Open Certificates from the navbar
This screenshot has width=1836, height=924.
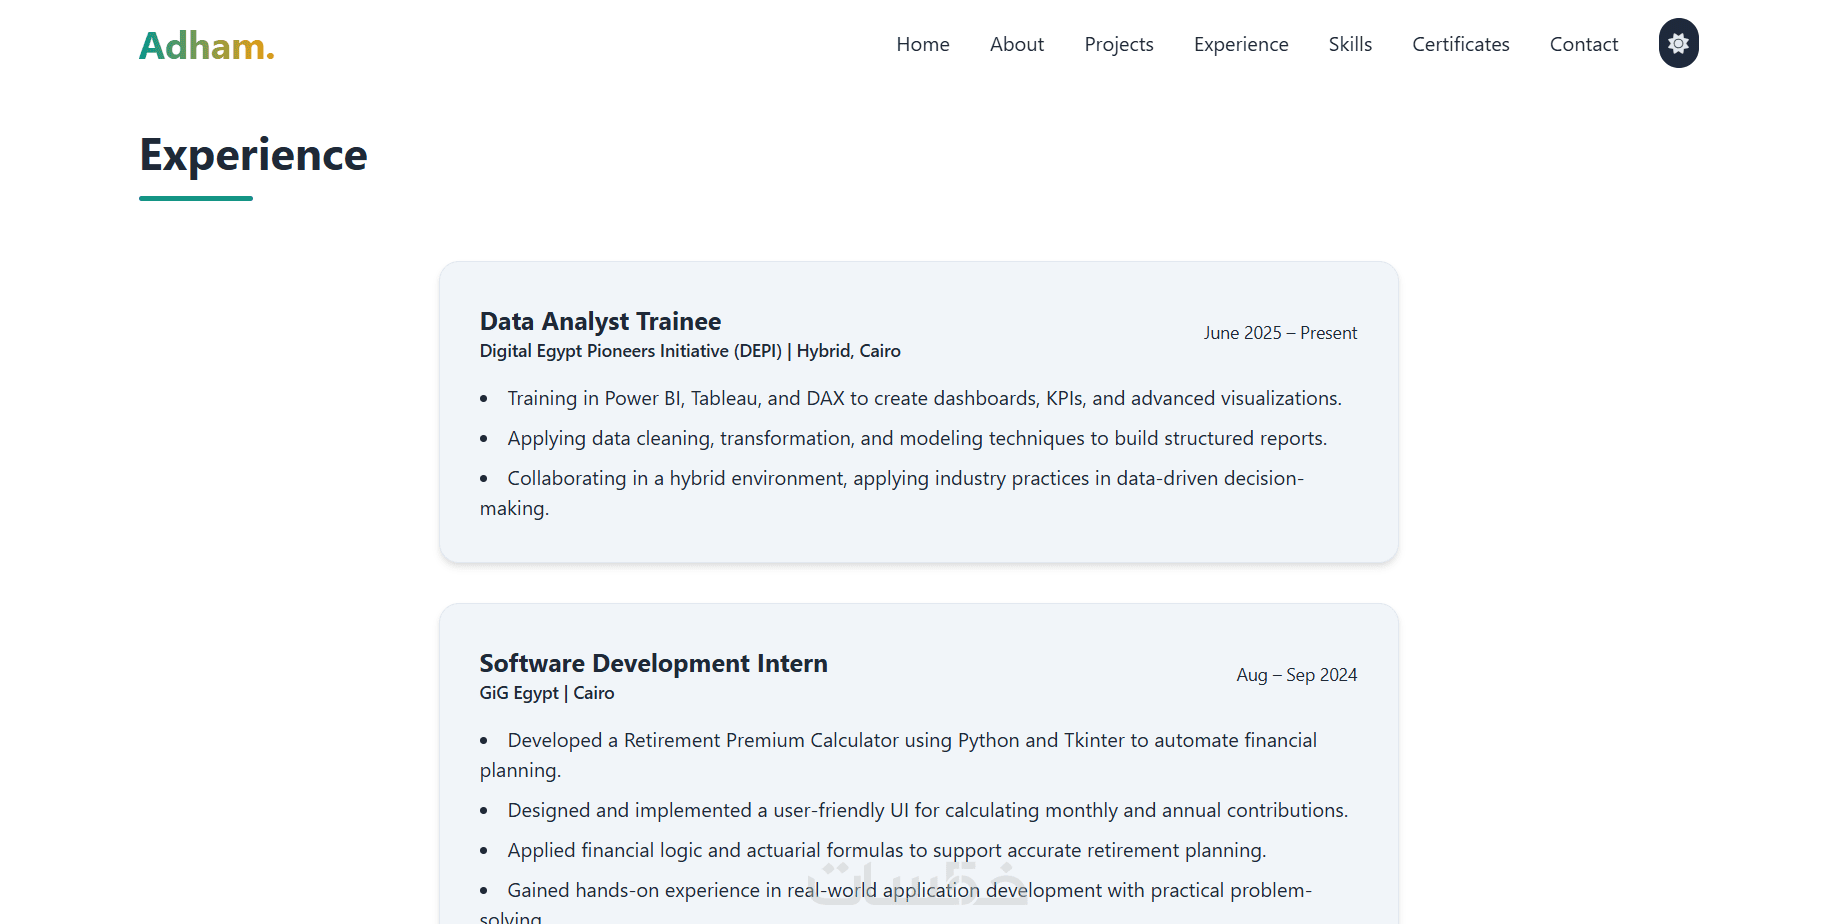coord(1460,45)
